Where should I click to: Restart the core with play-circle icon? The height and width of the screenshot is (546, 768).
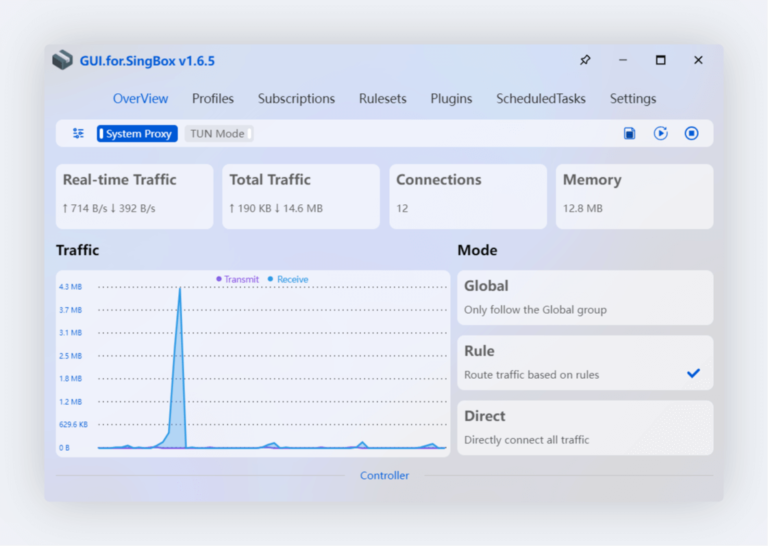click(660, 133)
